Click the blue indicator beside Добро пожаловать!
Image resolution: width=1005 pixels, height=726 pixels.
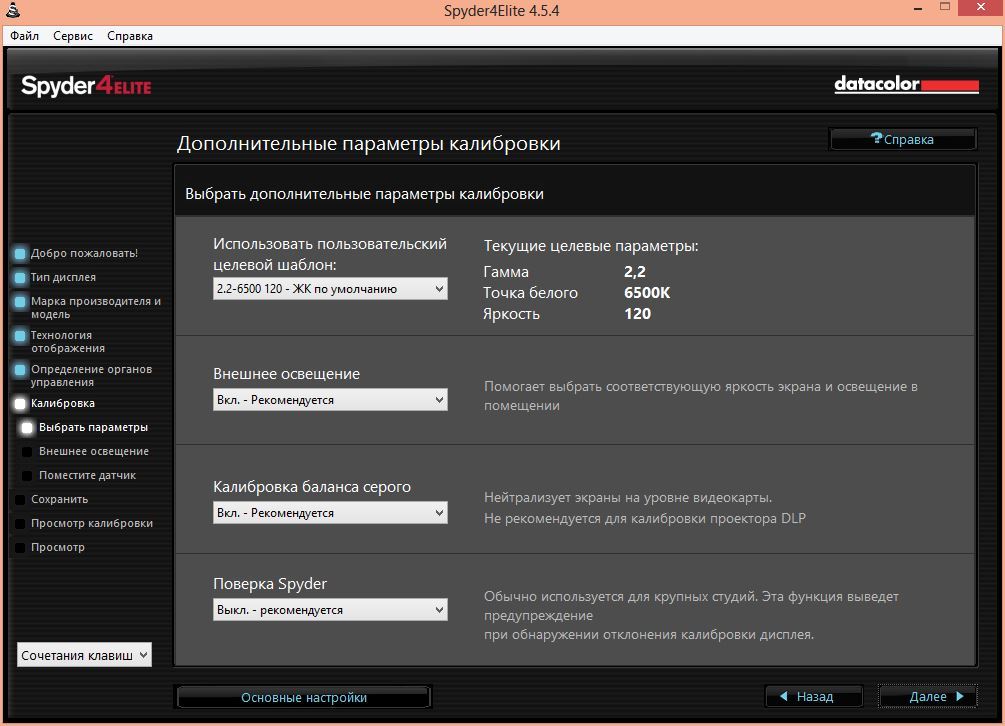20,254
